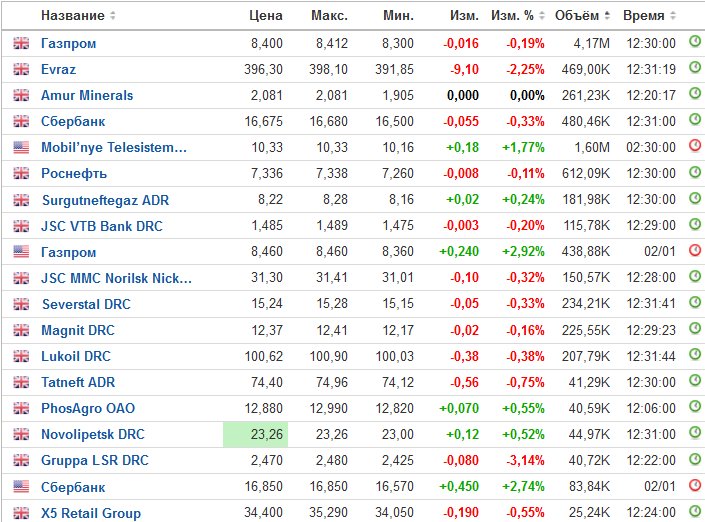
Task: Open Magnit DRC link
Action: tap(78, 330)
